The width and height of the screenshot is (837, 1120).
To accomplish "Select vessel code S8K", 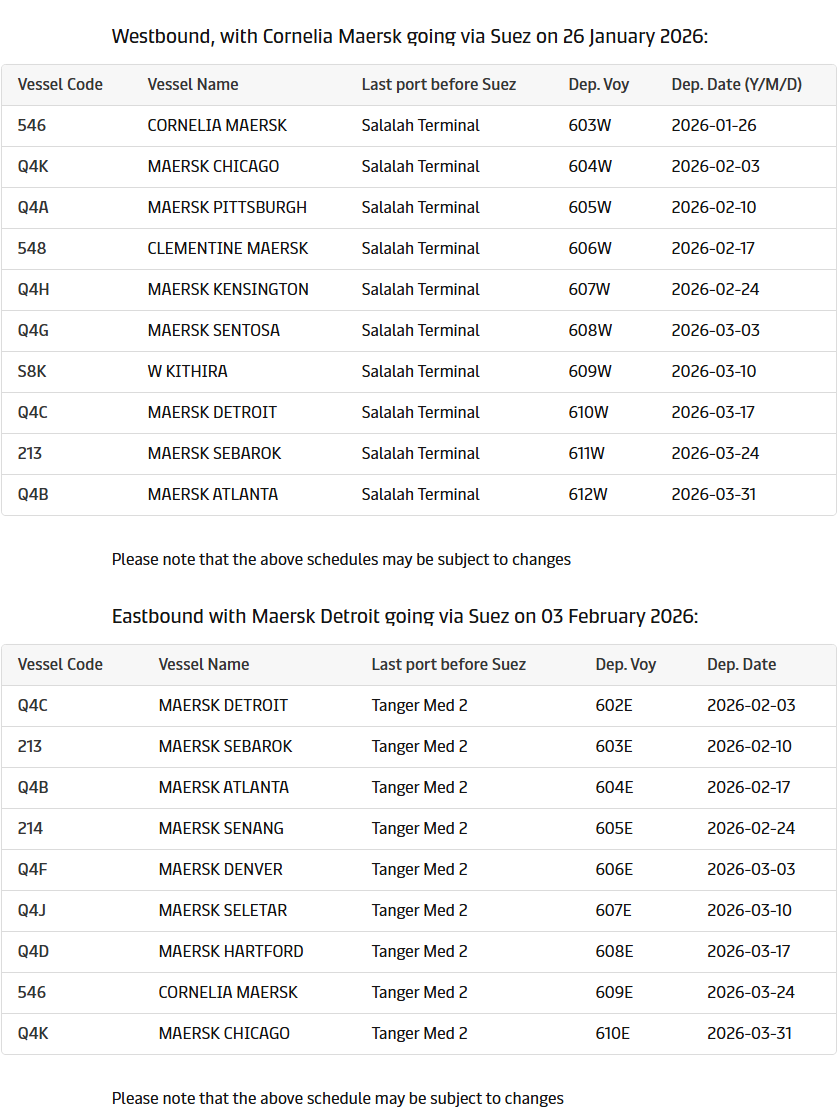I will coord(32,371).
